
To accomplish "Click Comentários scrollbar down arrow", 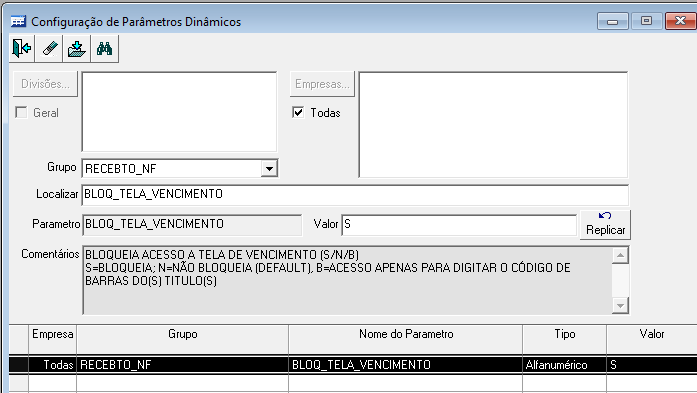I will point(621,305).
